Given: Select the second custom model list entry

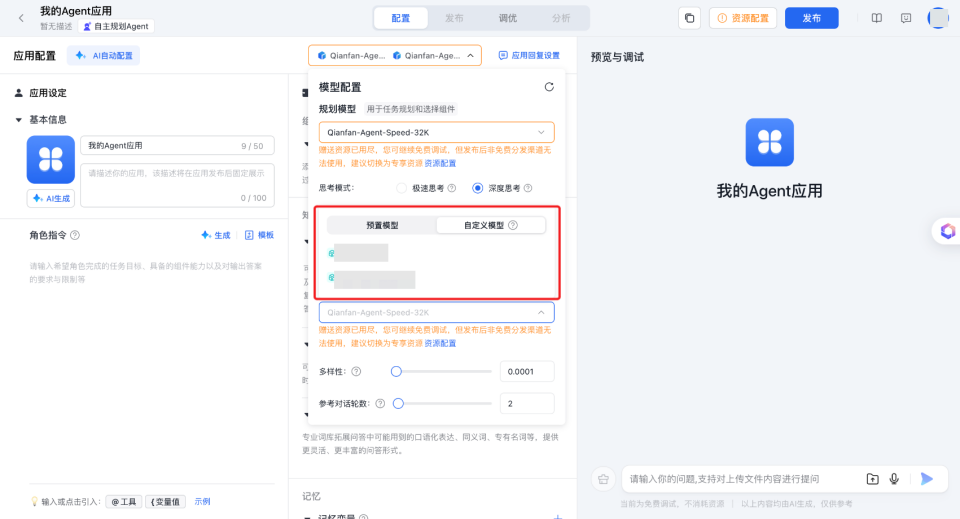Looking at the screenshot, I should coord(372,280).
